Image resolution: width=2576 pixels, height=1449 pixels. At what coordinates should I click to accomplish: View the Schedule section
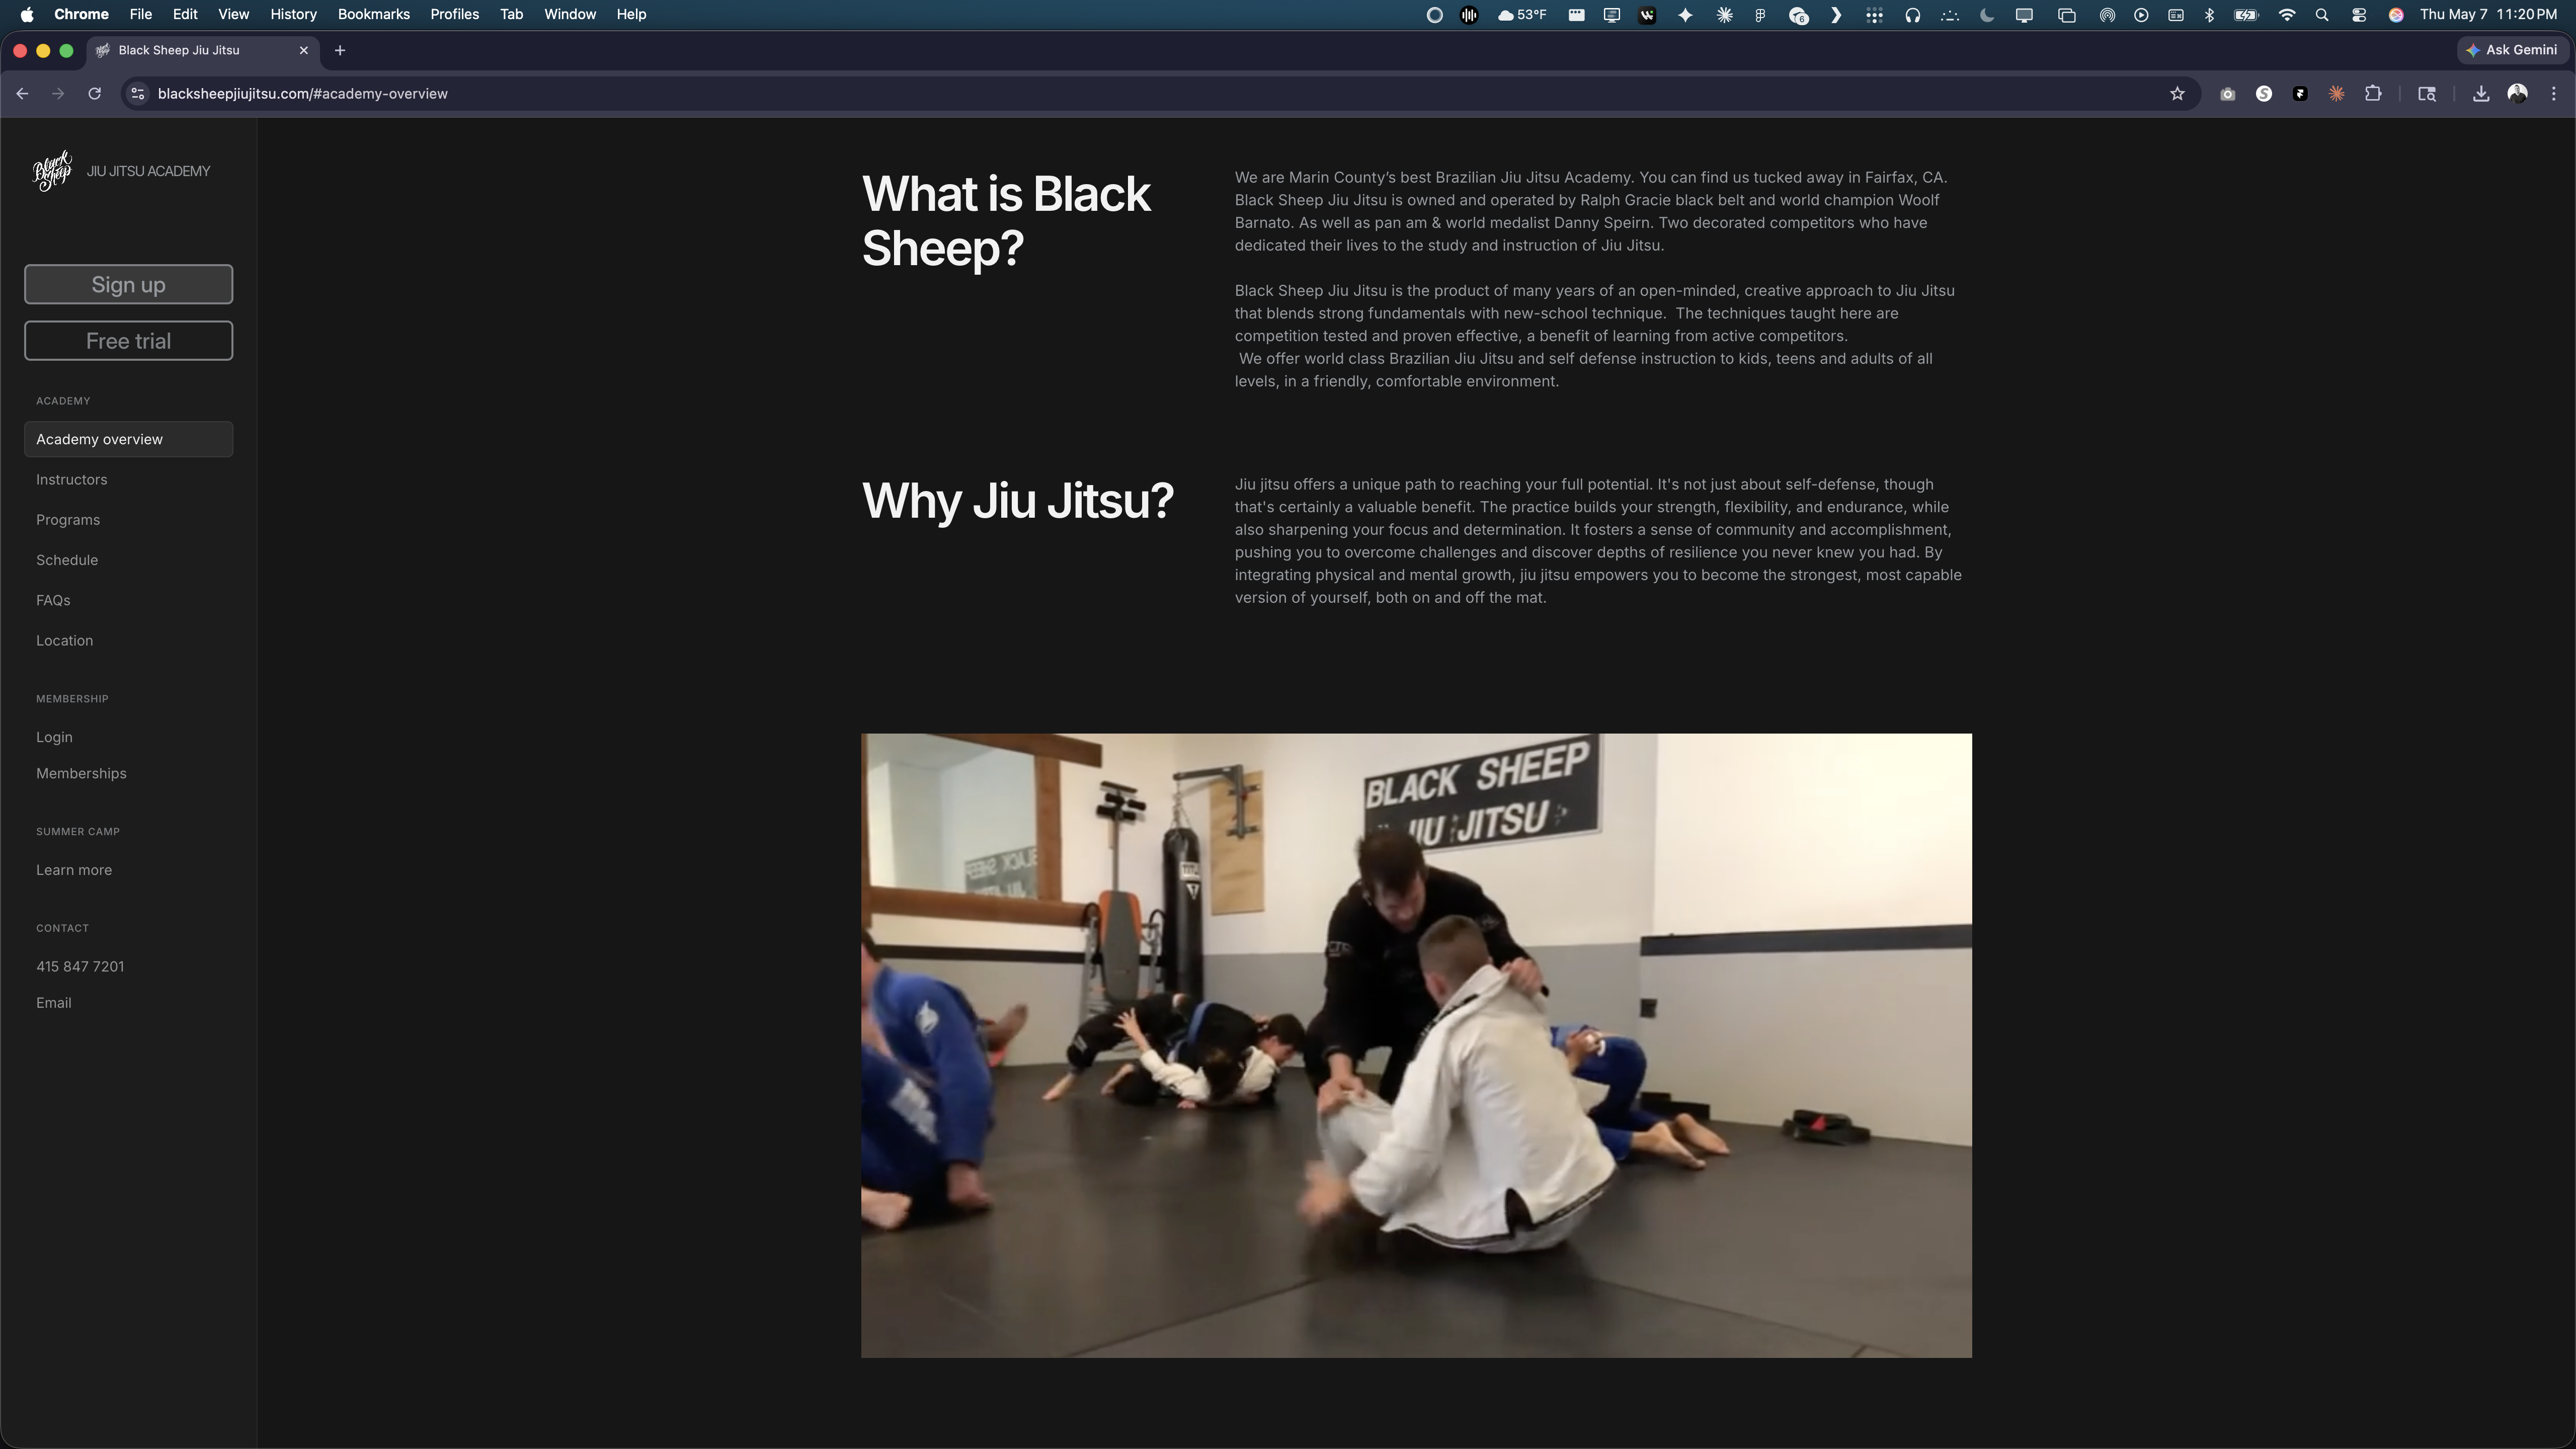click(x=67, y=560)
